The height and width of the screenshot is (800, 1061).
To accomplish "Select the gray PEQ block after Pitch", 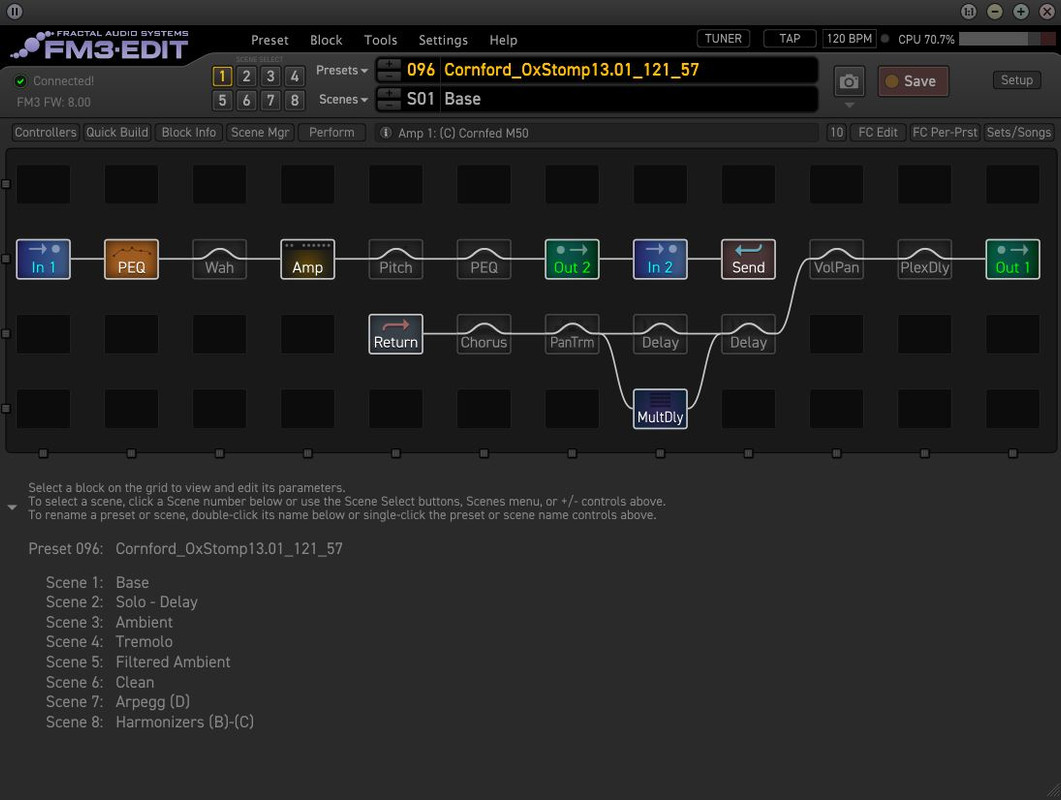I will pyautogui.click(x=484, y=259).
